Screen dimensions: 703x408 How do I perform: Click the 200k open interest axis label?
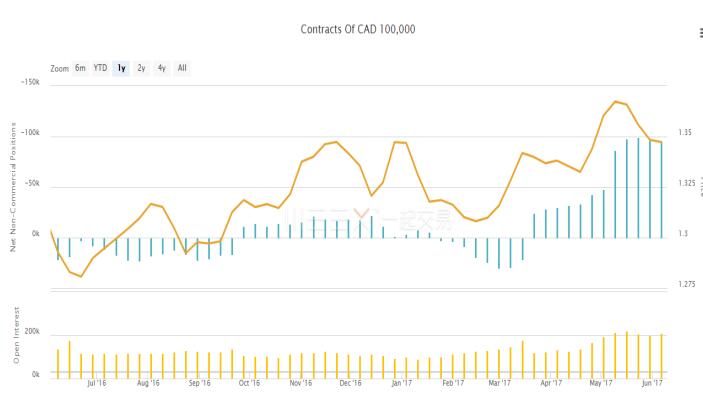(x=31, y=331)
